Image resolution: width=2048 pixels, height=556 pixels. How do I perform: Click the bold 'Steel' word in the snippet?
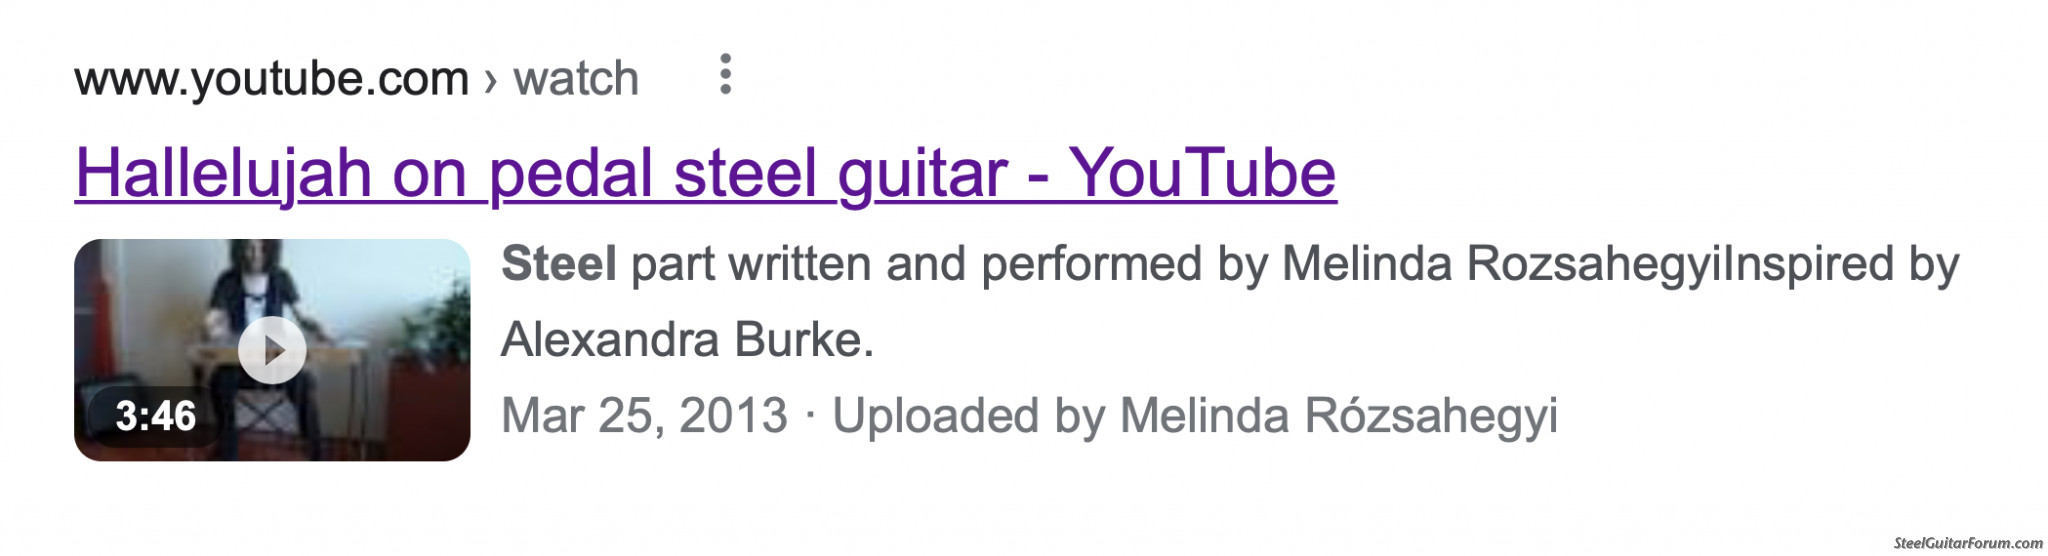558,264
